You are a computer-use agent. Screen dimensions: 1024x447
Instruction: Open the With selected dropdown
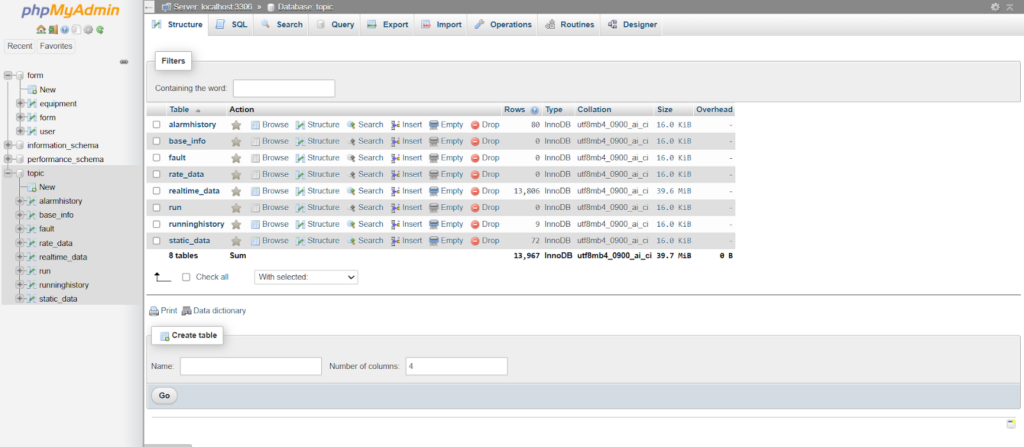point(306,277)
